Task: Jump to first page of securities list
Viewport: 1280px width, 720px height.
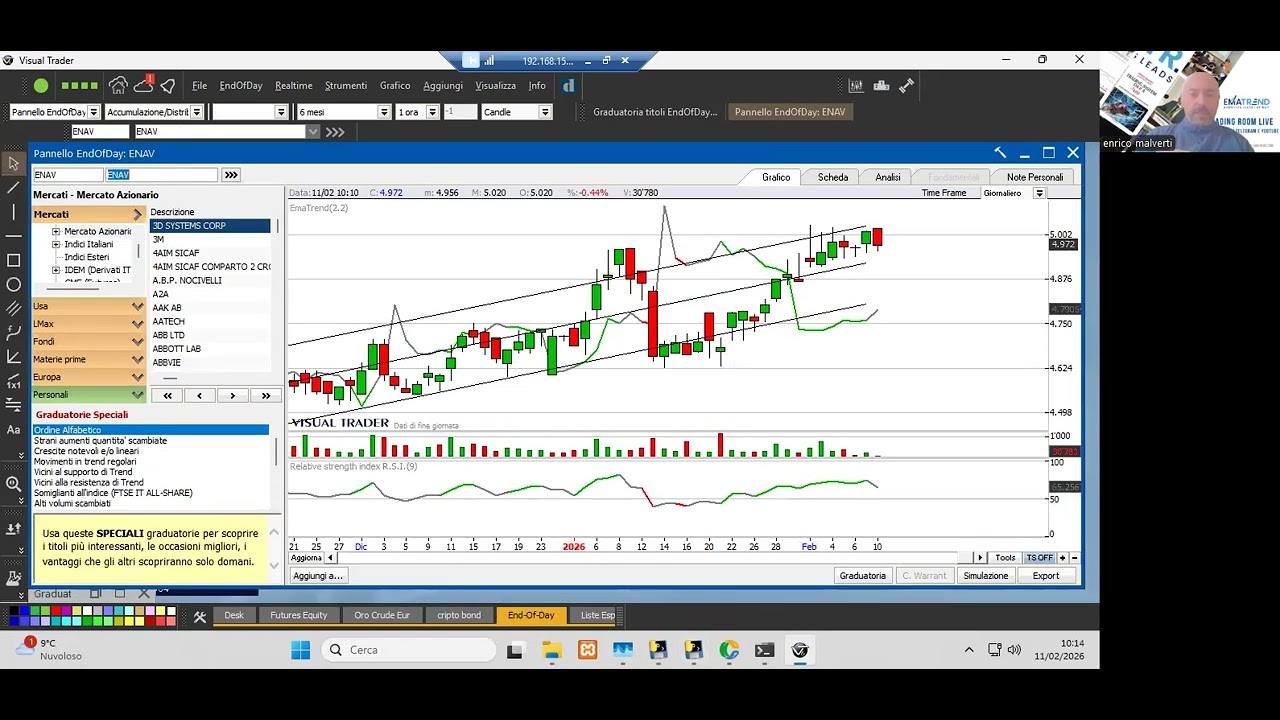Action: 167,395
